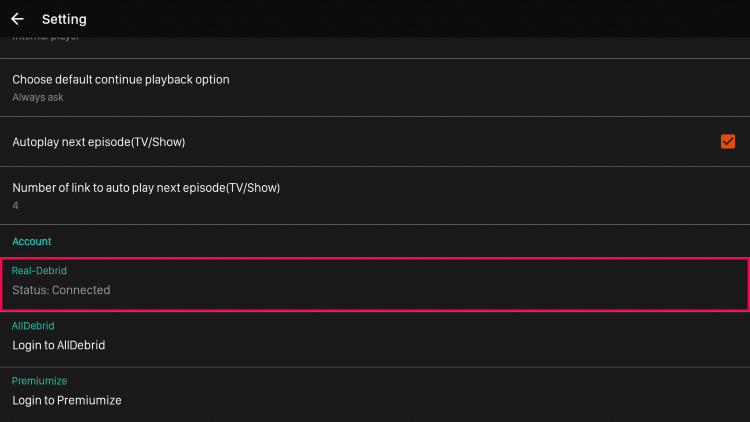Click empty space in the Real-Debrid row

(x=450, y=283)
